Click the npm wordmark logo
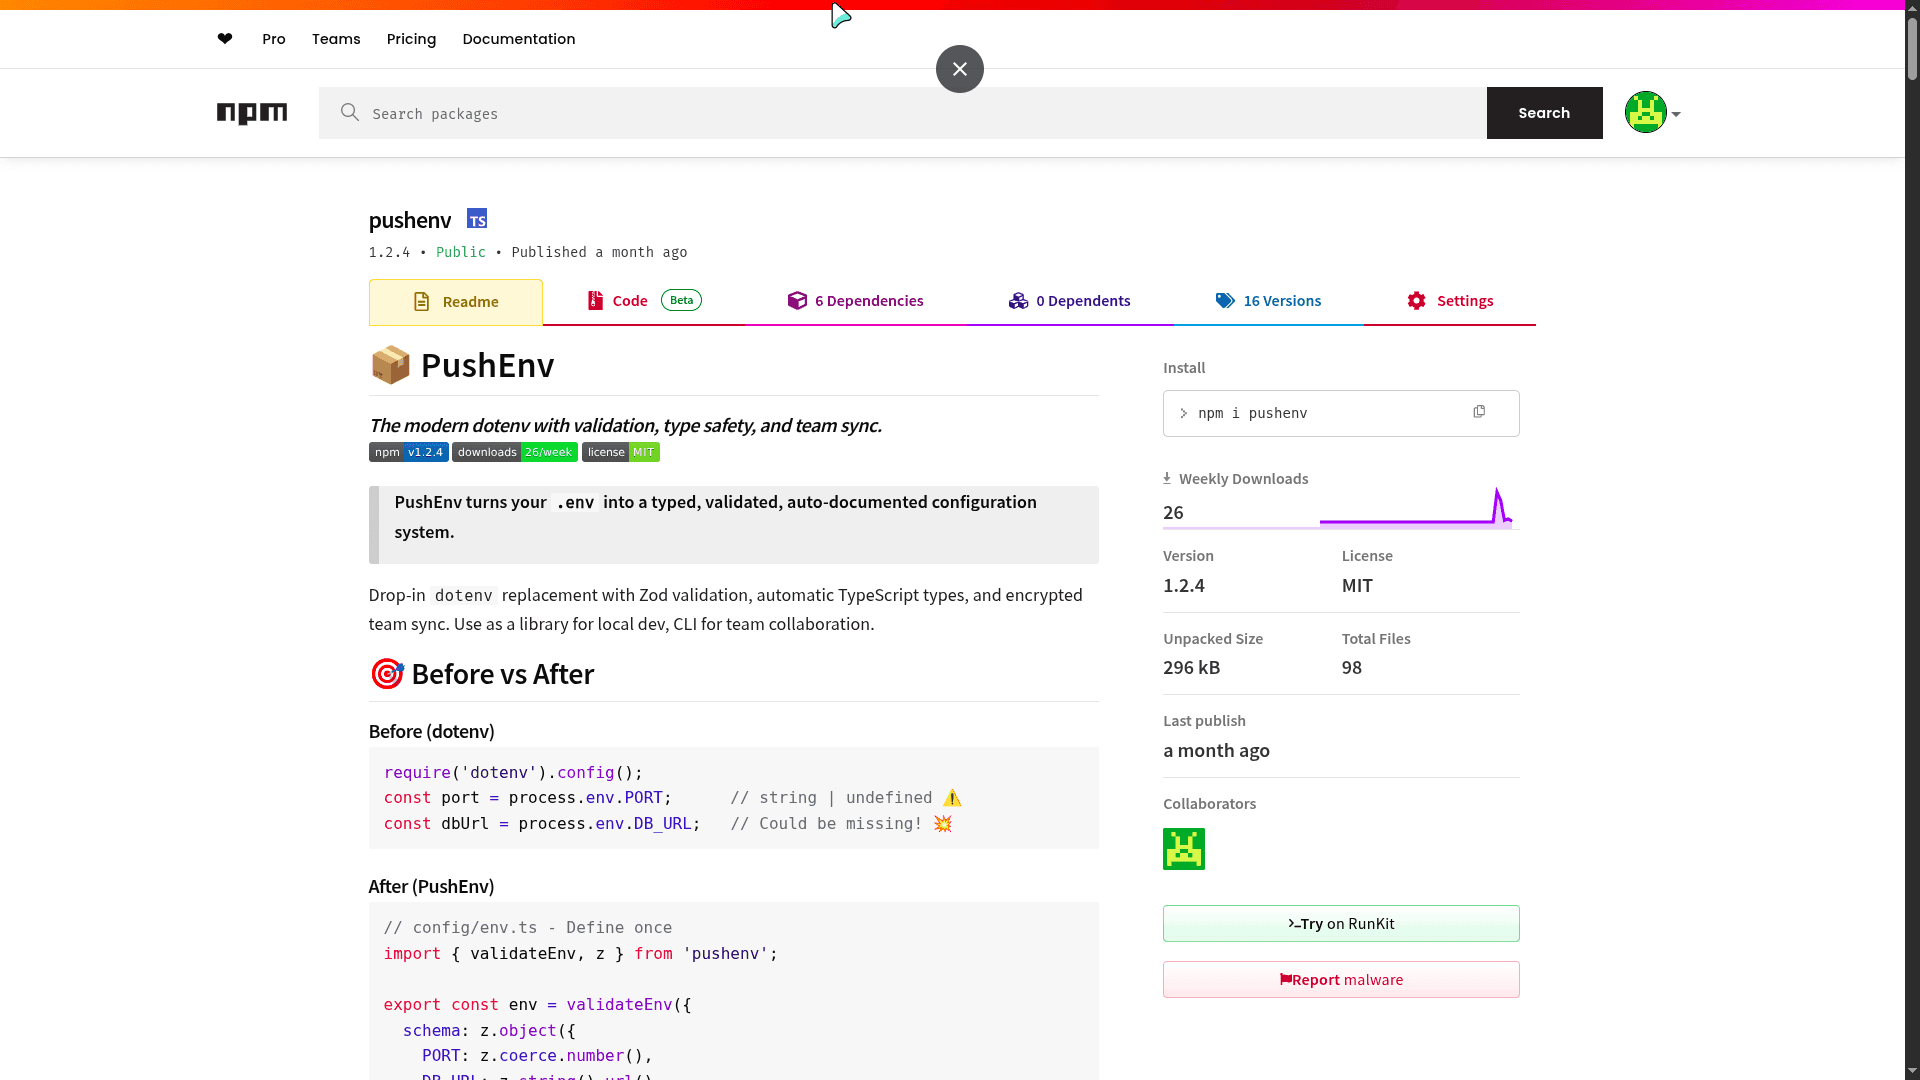1920x1080 pixels. (x=252, y=113)
